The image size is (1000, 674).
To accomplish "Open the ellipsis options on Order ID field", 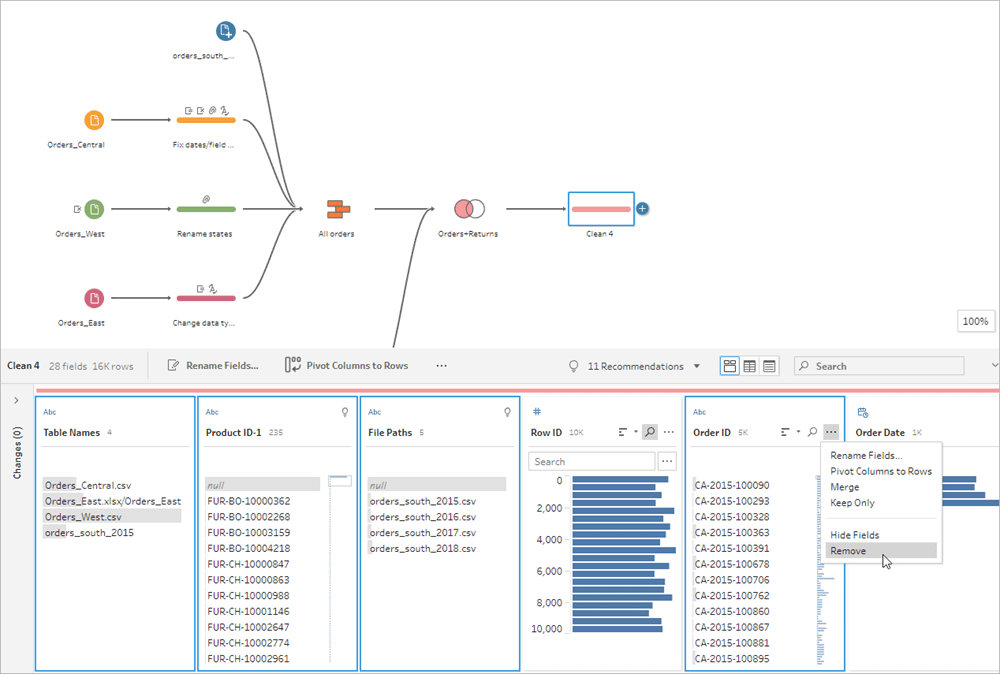I will pyautogui.click(x=831, y=432).
